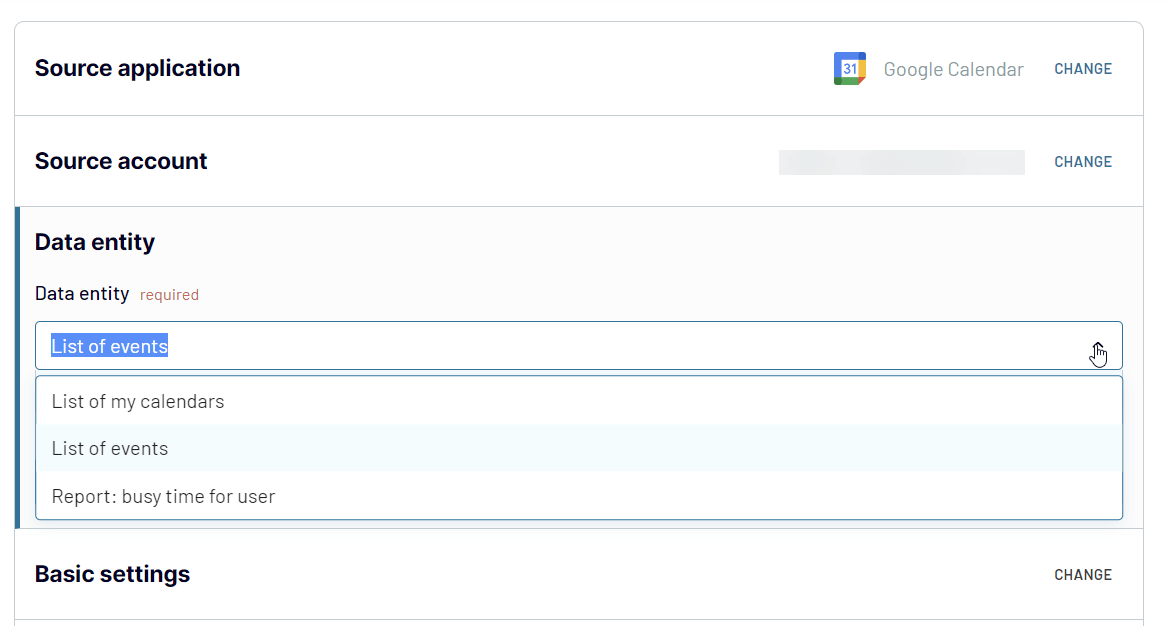The width and height of the screenshot is (1168, 626).
Task: Click the Data entity section heading
Action: tap(95, 242)
